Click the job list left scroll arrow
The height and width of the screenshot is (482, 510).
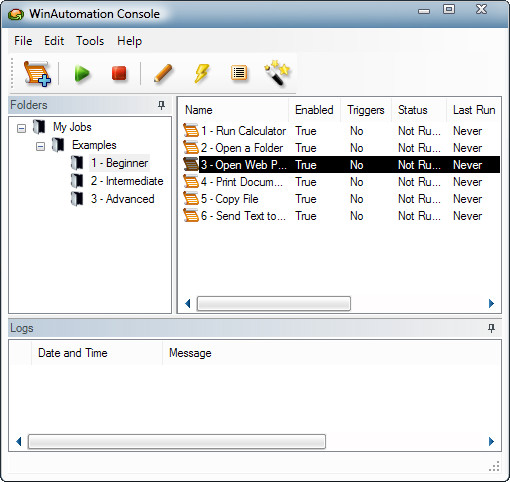tap(188, 304)
